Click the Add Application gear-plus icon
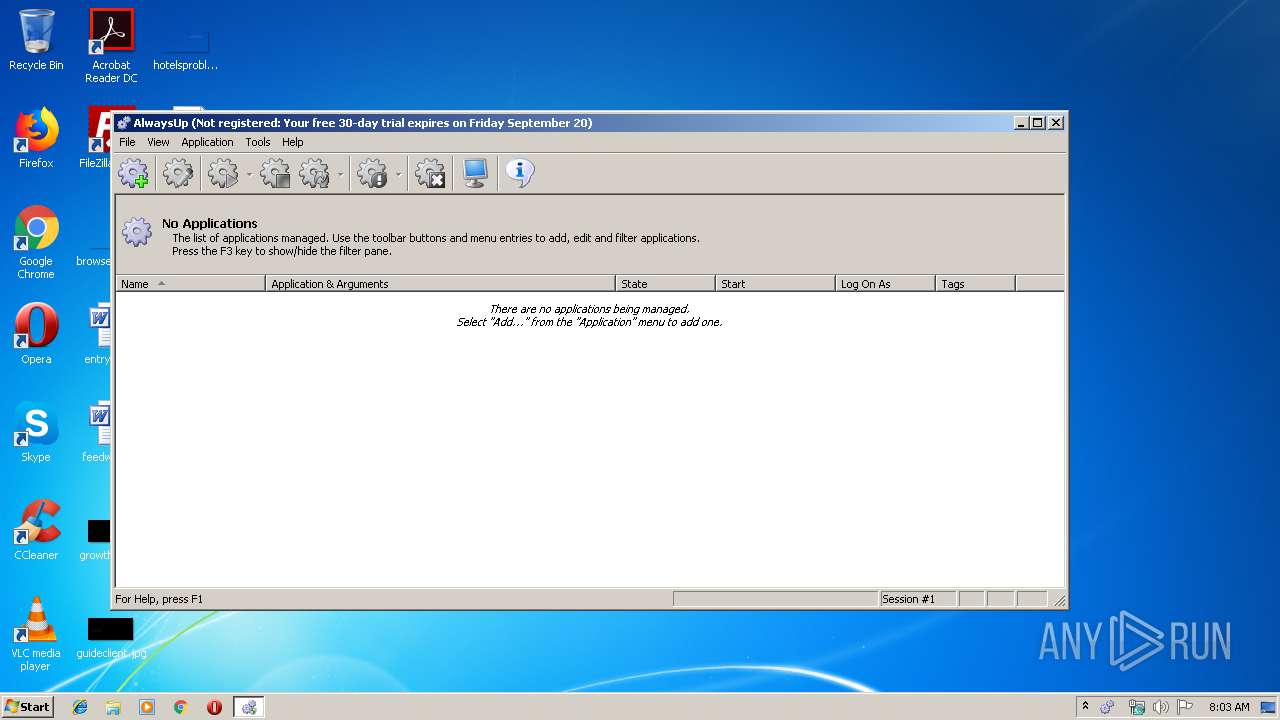This screenshot has height=720, width=1280. [133, 173]
